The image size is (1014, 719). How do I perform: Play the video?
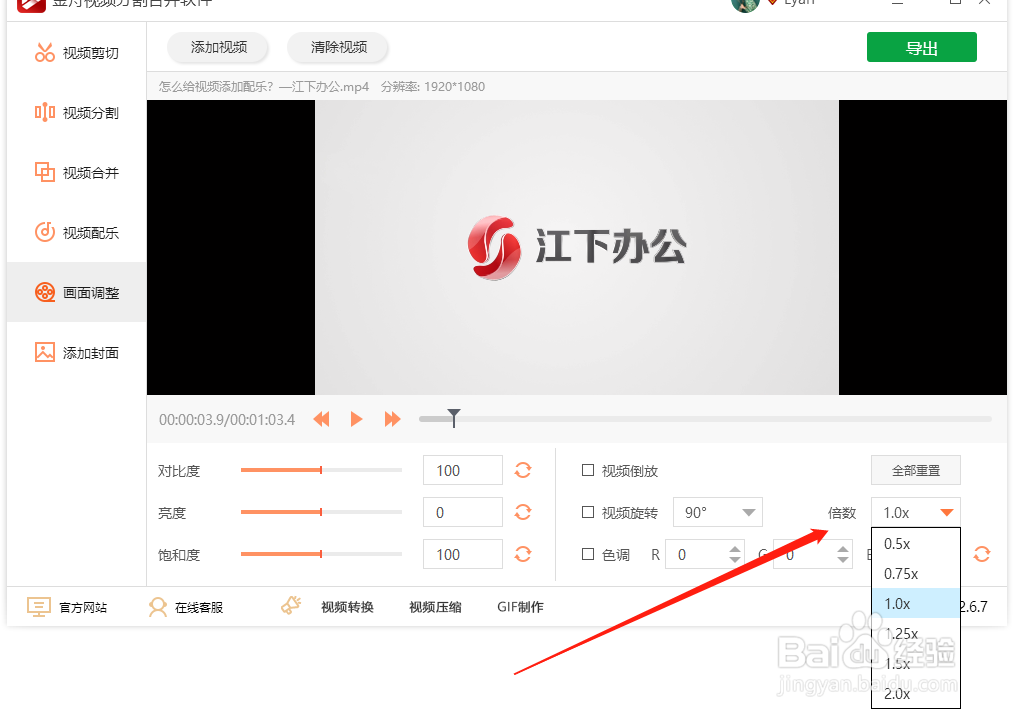pos(356,419)
